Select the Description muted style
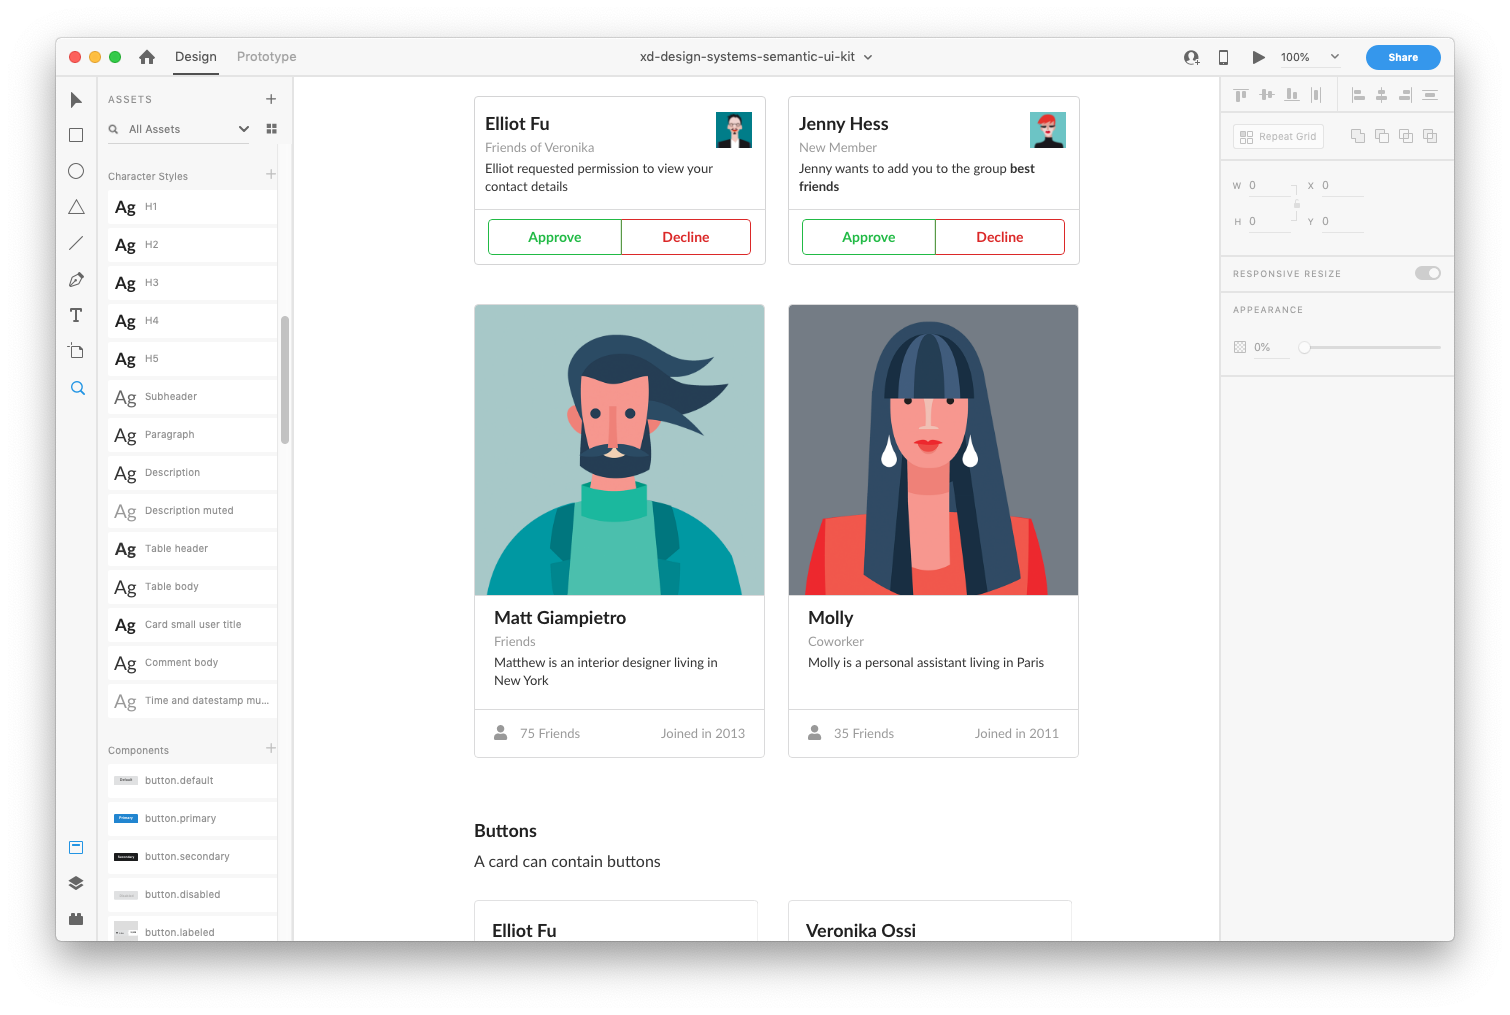The image size is (1510, 1015). coord(192,511)
